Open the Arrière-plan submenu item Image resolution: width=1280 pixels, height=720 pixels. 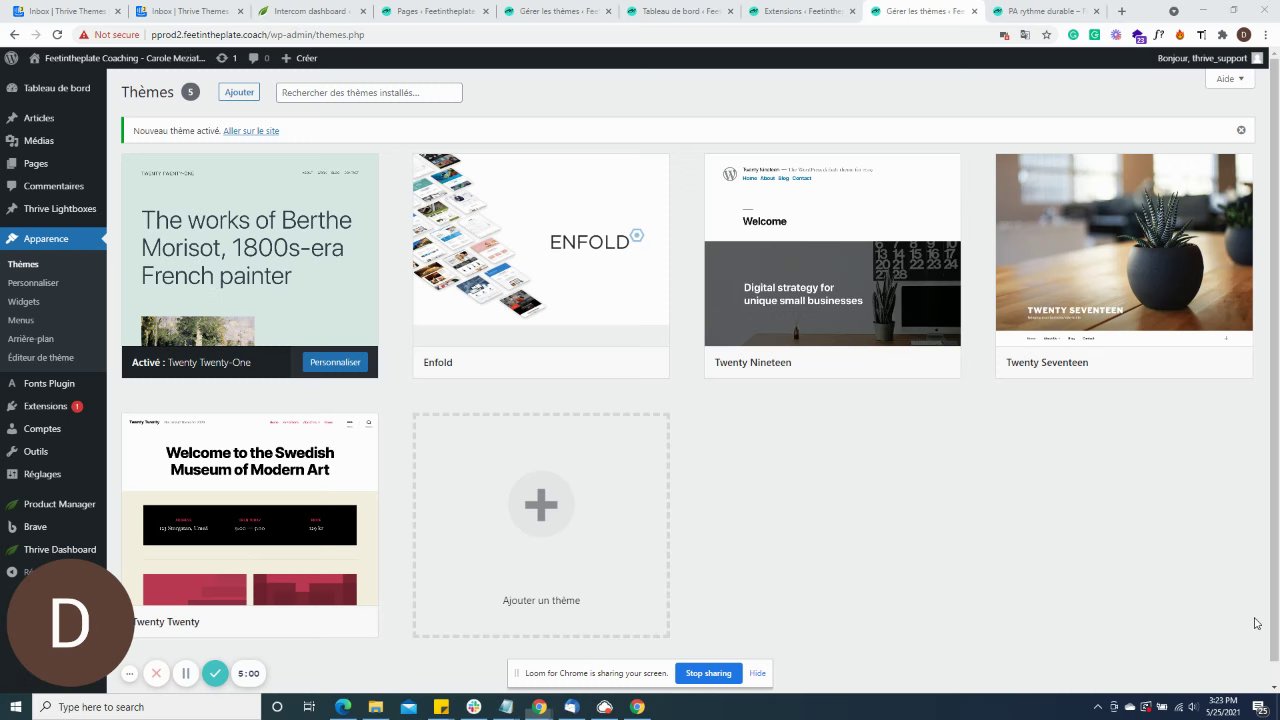(x=31, y=339)
